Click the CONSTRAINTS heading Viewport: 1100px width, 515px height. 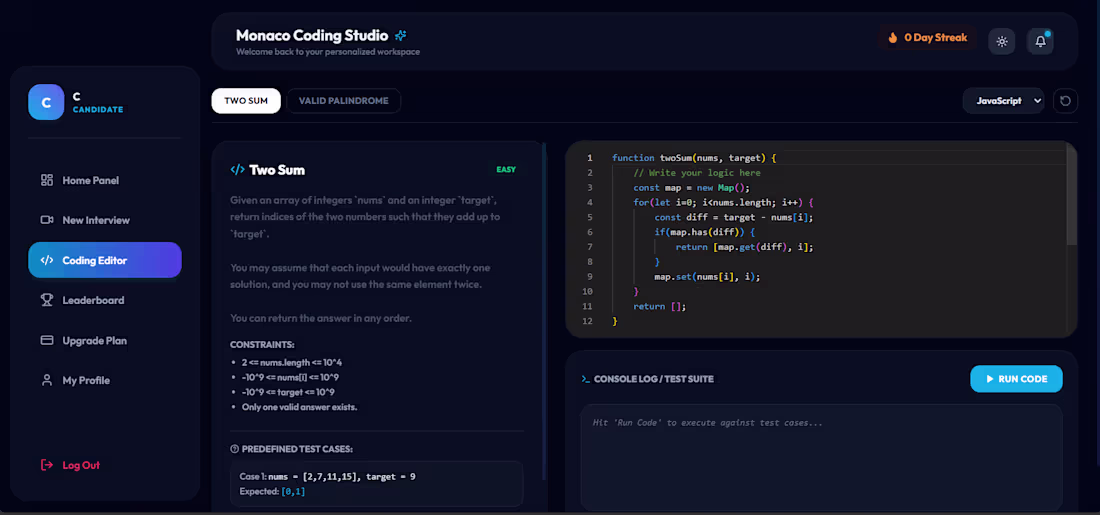coord(262,345)
